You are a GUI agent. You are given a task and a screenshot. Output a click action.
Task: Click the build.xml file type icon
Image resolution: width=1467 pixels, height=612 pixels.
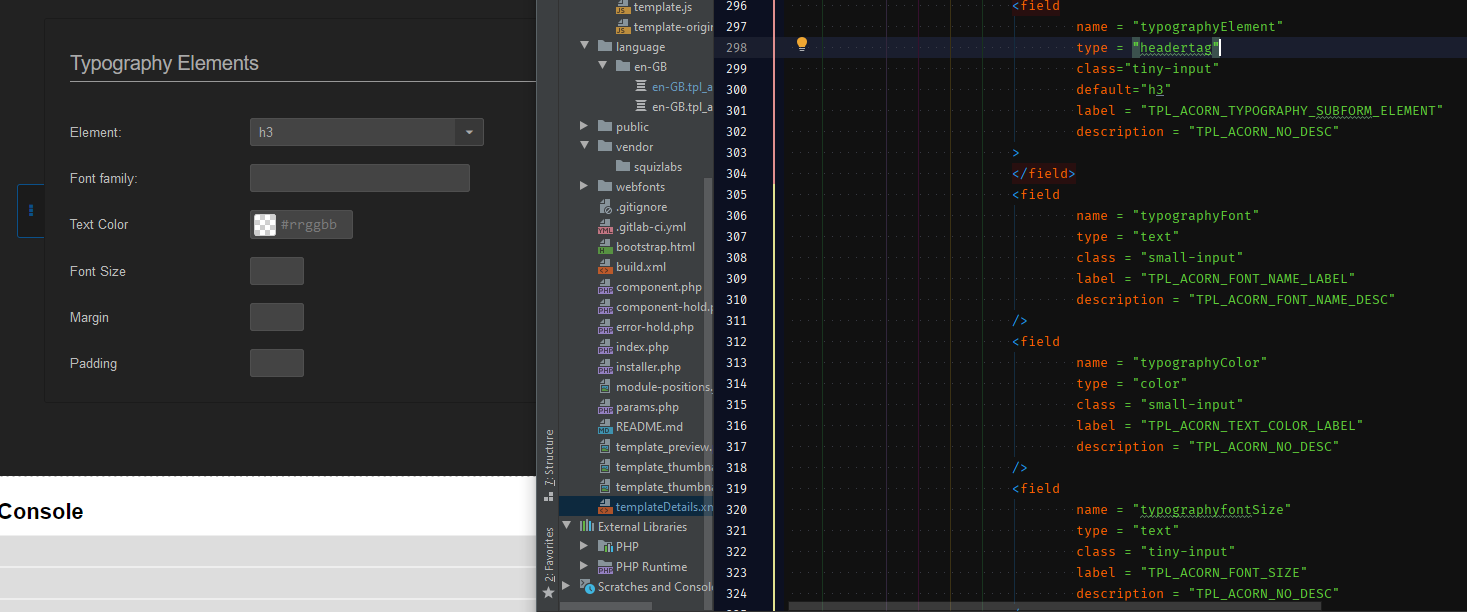tap(605, 266)
